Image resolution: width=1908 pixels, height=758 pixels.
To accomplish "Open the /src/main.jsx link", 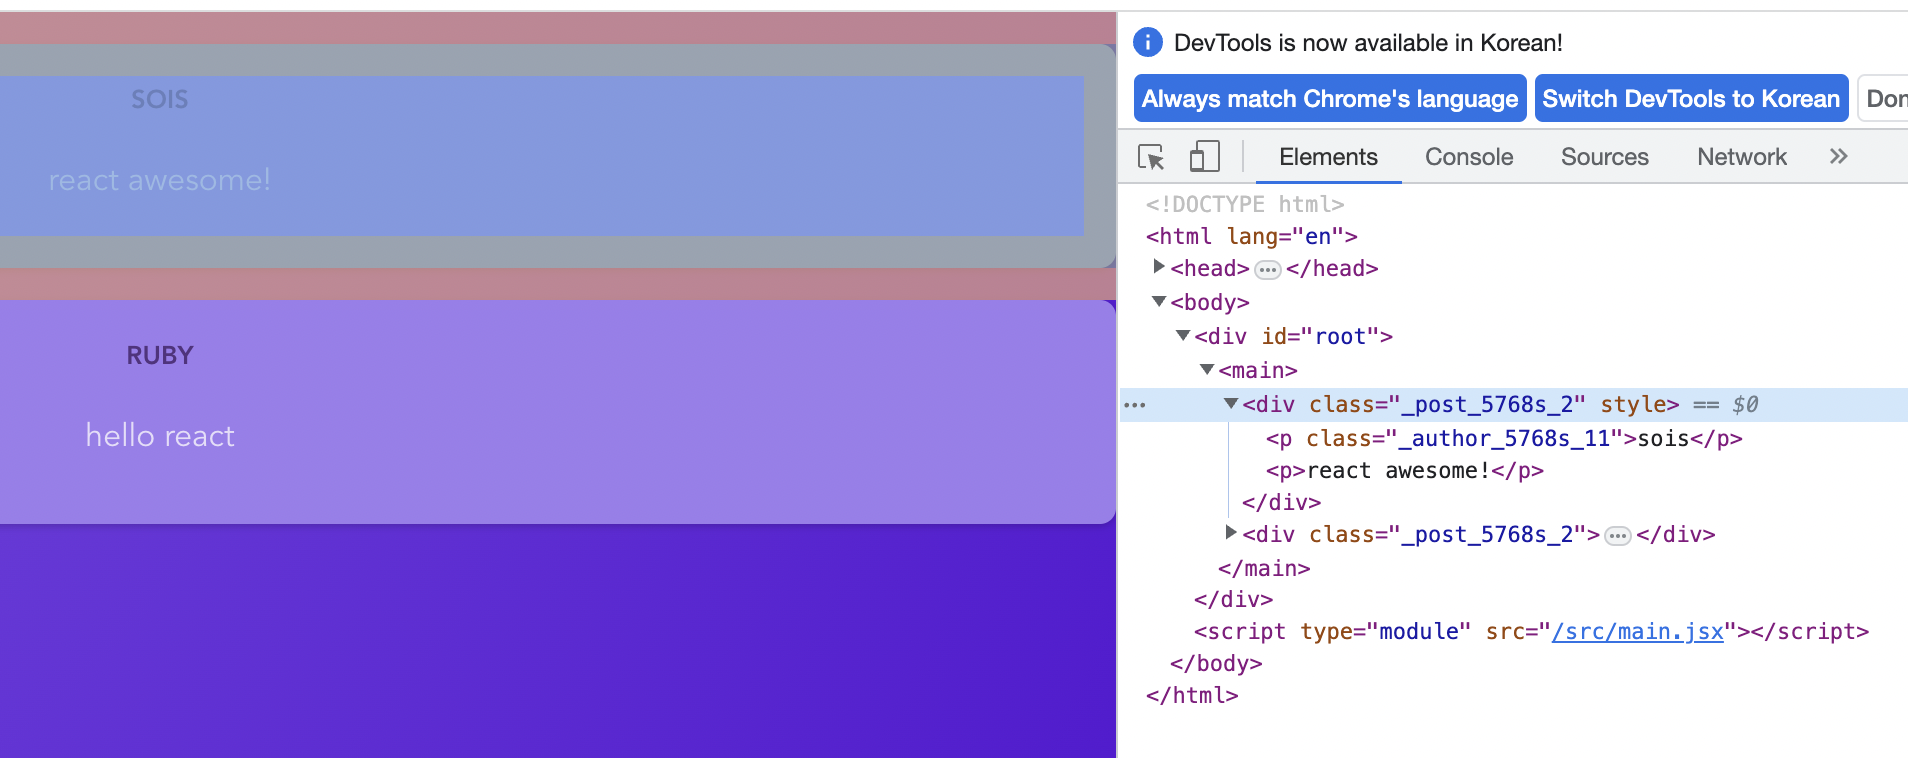I will coord(1637,632).
